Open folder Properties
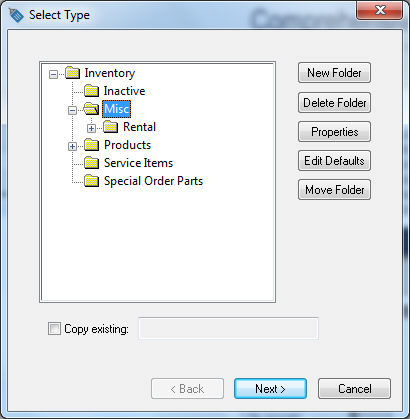This screenshot has width=410, height=419. (x=334, y=132)
